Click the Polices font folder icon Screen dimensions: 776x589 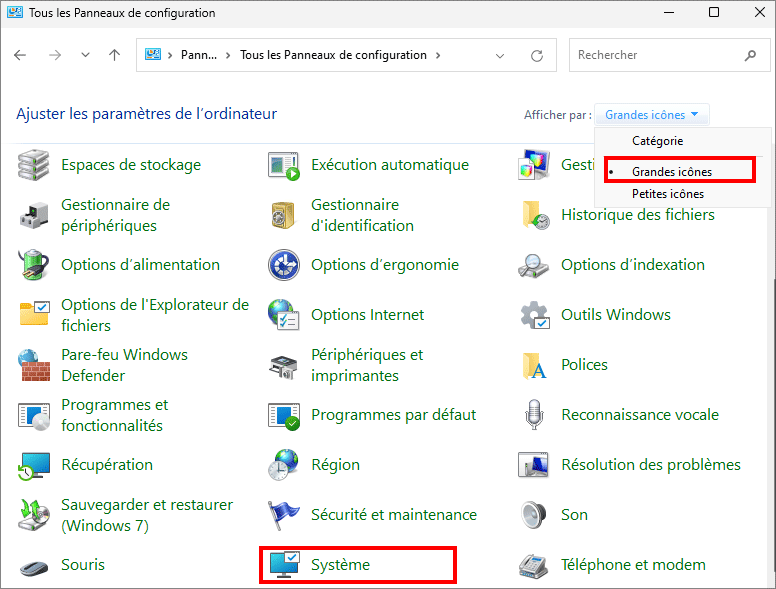coord(534,365)
